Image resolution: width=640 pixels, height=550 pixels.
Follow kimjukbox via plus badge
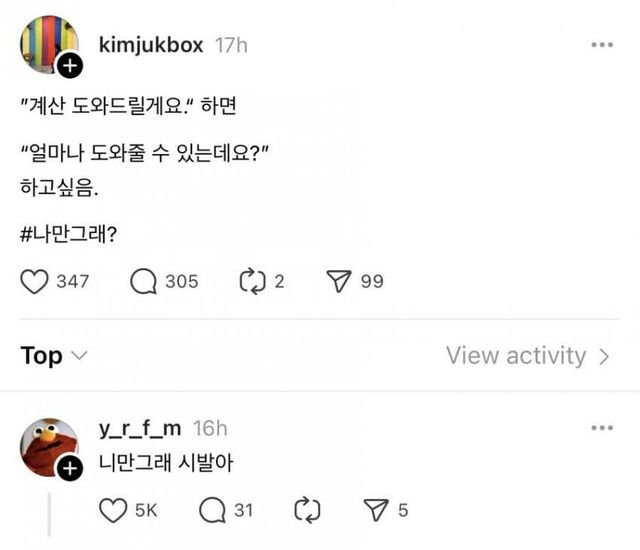tap(69, 68)
